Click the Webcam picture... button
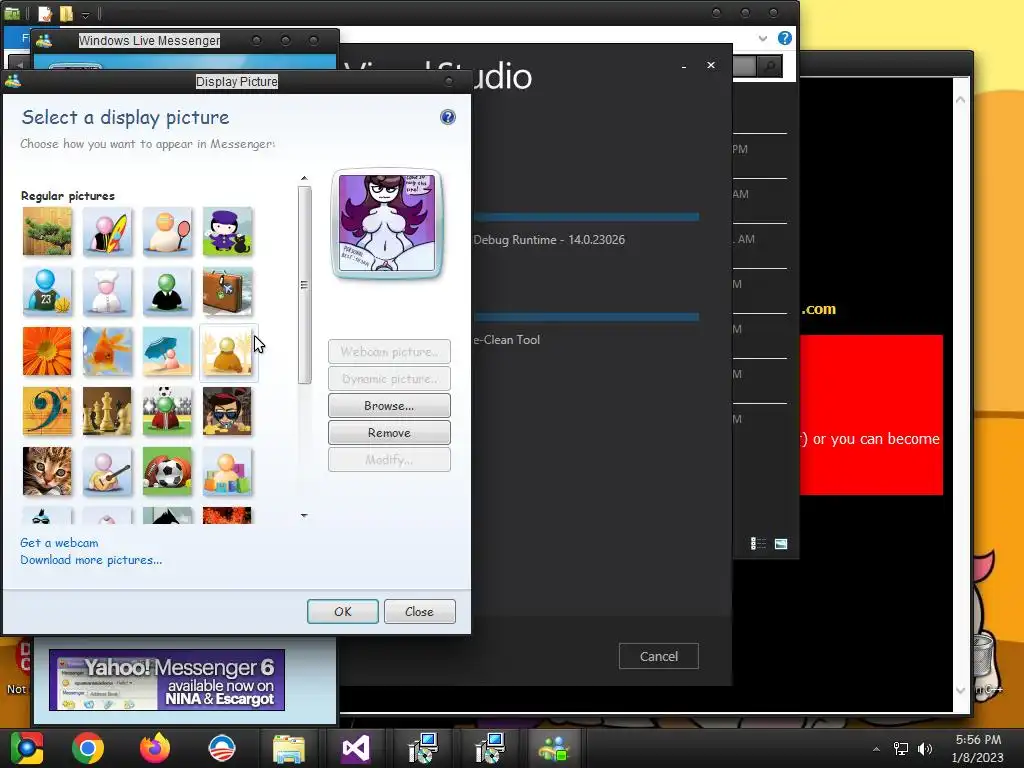 pyautogui.click(x=389, y=351)
